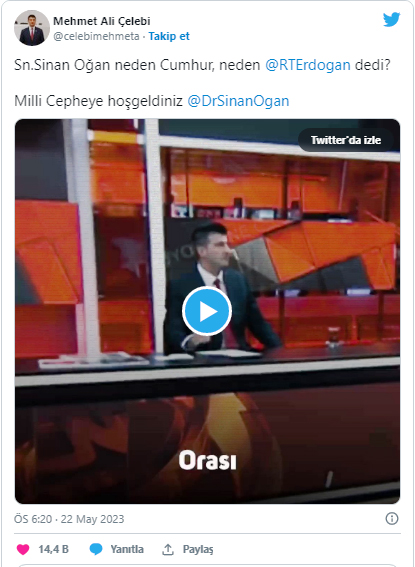Click the Twitter bird logo icon
The height and width of the screenshot is (567, 415).
[x=392, y=19]
